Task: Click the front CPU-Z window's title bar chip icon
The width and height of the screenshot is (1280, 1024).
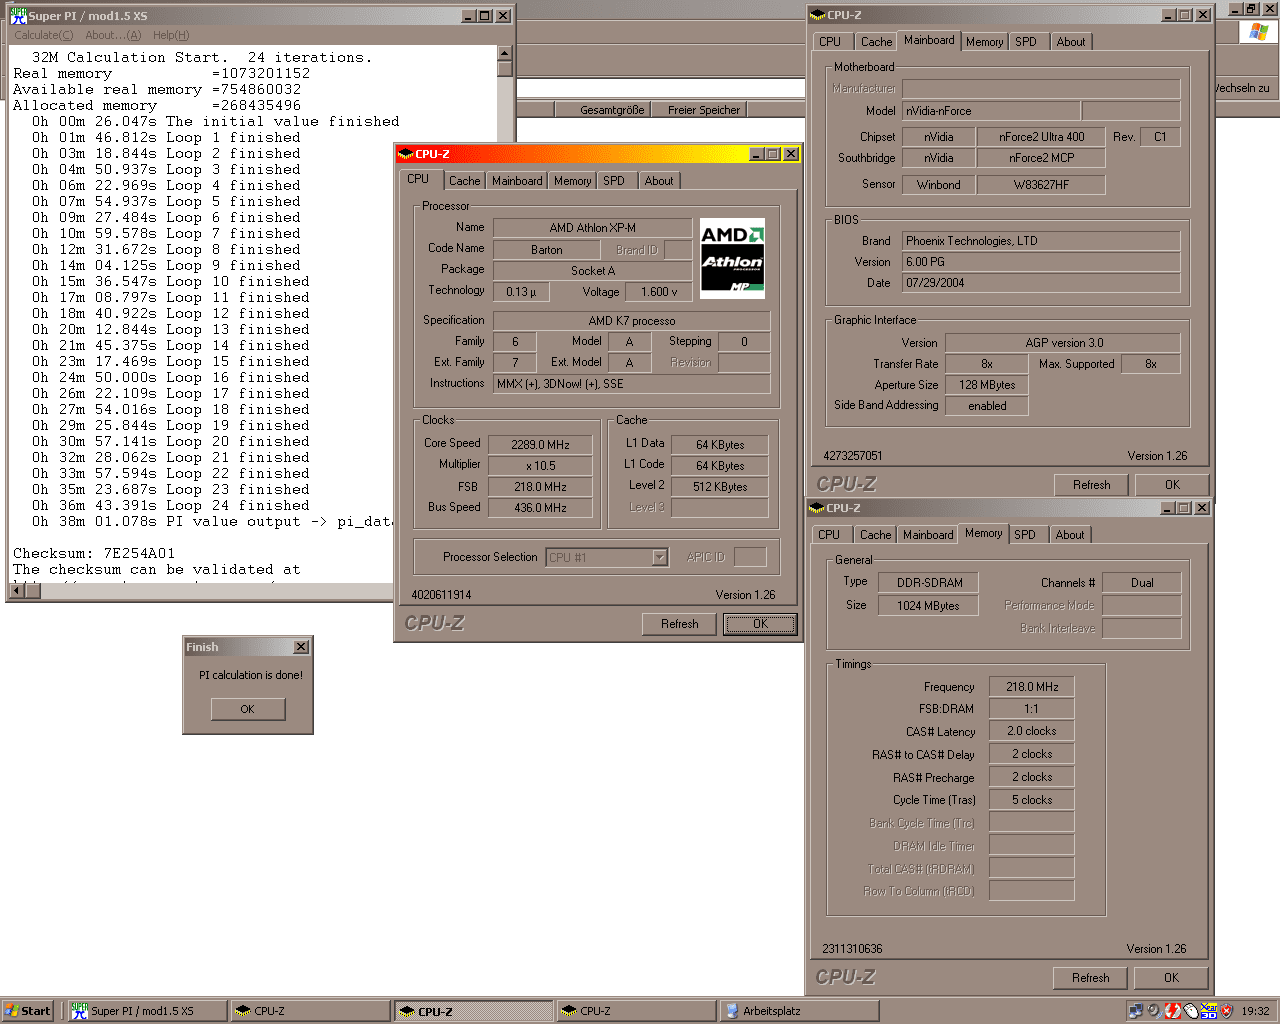Action: coord(405,154)
